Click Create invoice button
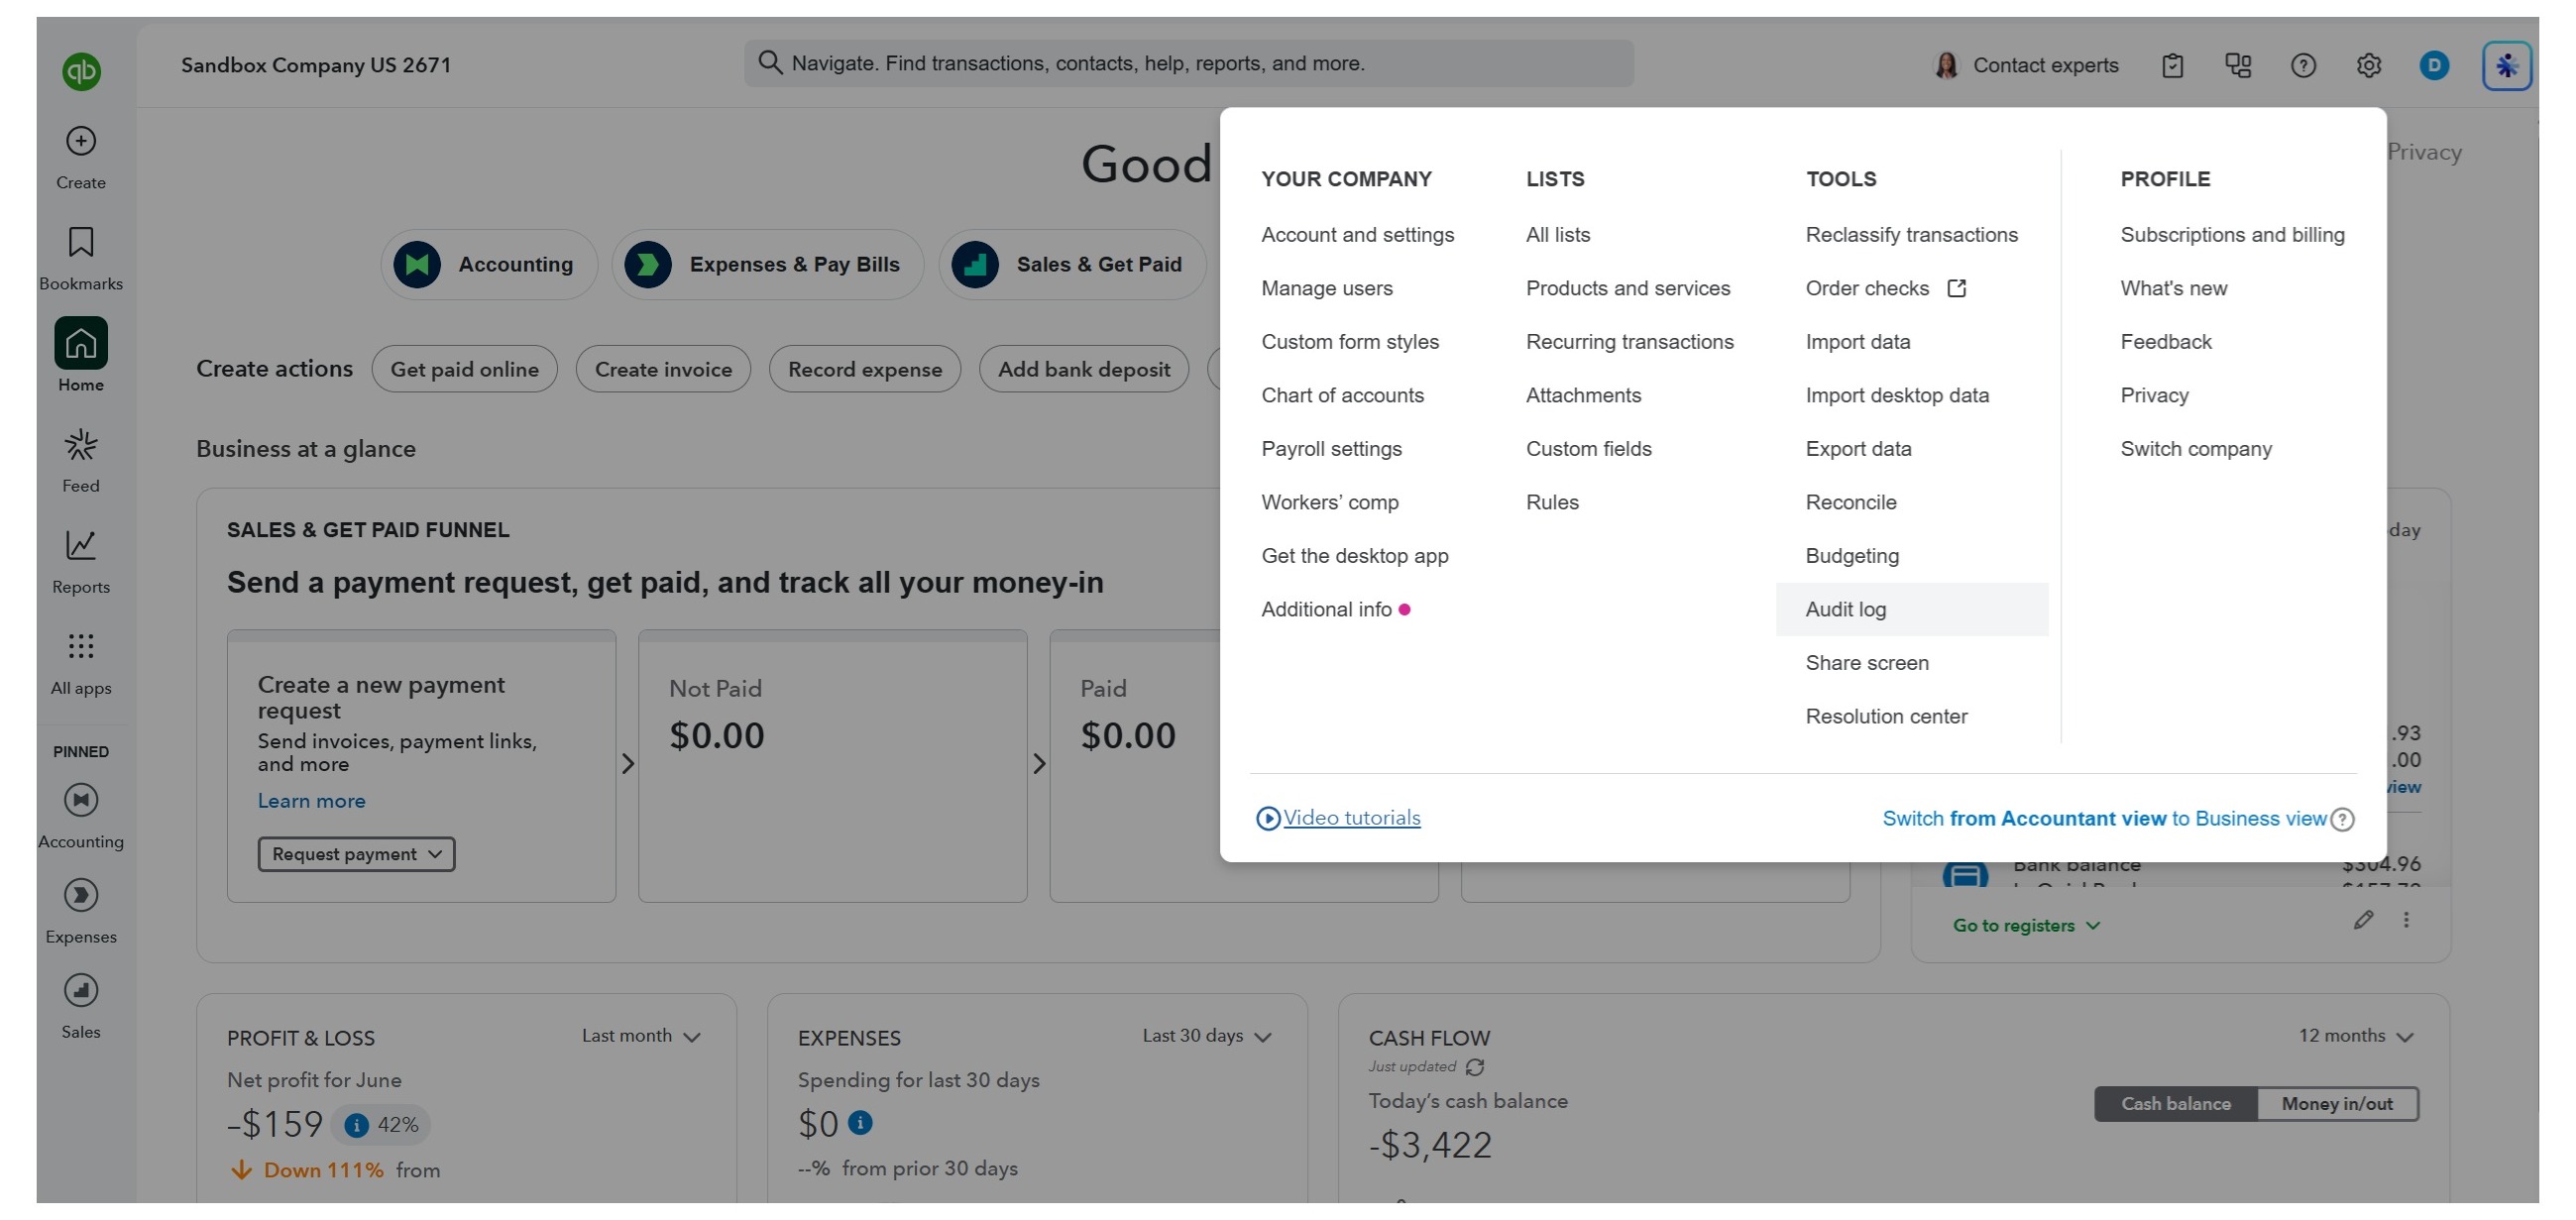 [x=663, y=369]
